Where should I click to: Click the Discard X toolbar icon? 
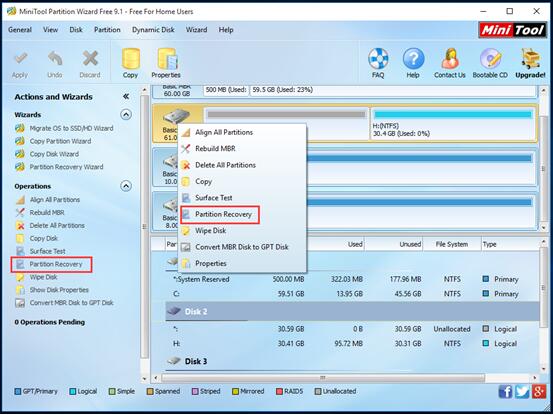pyautogui.click(x=90, y=64)
